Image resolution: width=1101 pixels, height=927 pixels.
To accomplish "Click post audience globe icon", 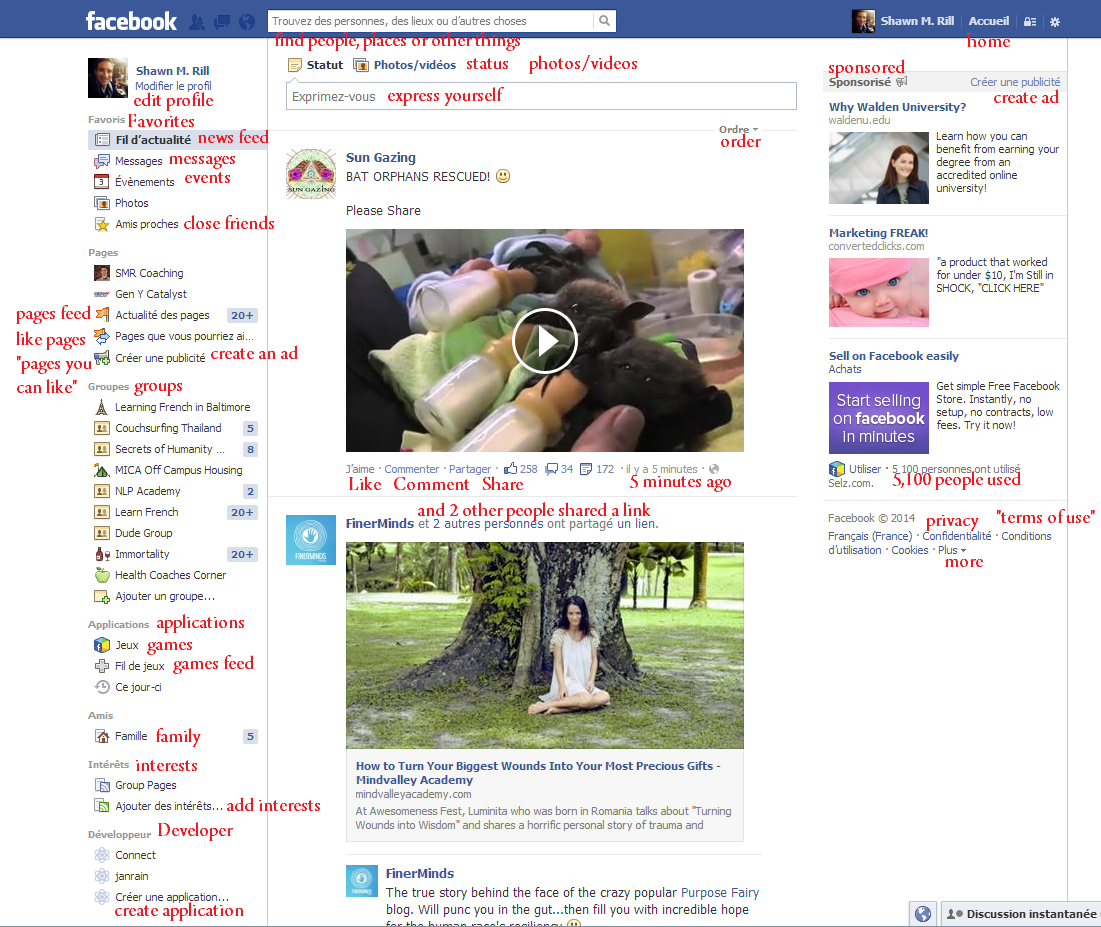I will pyautogui.click(x=714, y=469).
